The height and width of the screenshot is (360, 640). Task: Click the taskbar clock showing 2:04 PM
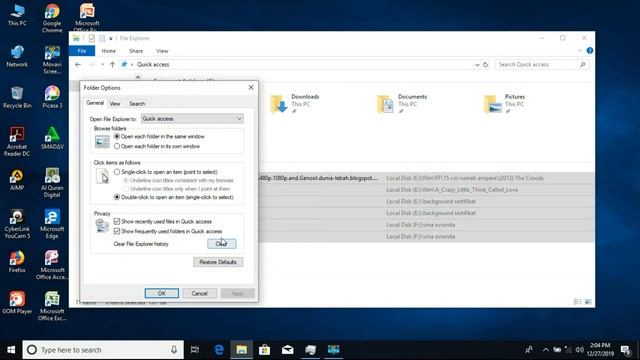point(600,349)
